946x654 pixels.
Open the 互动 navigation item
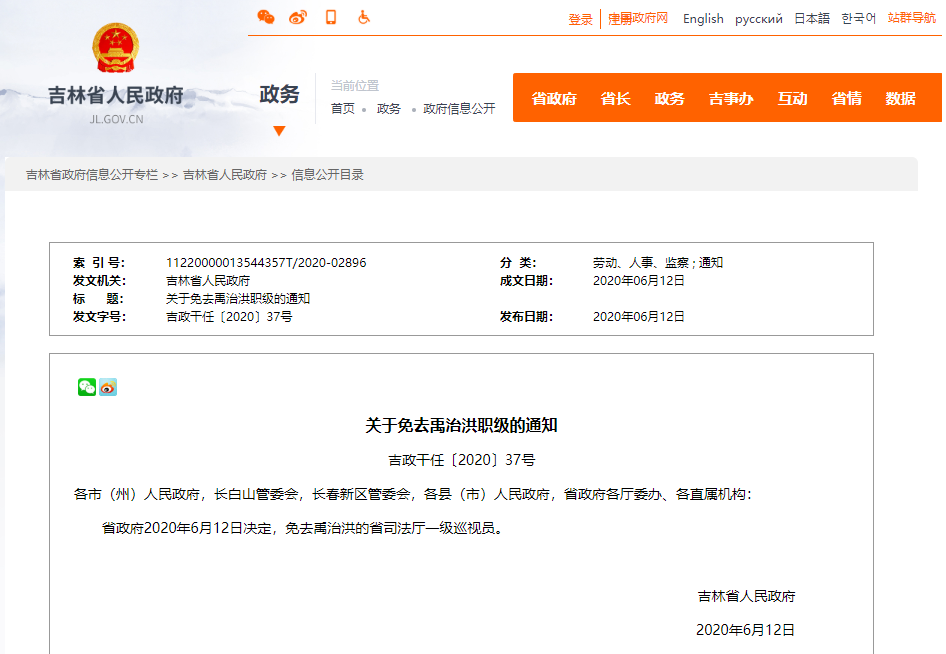[792, 98]
